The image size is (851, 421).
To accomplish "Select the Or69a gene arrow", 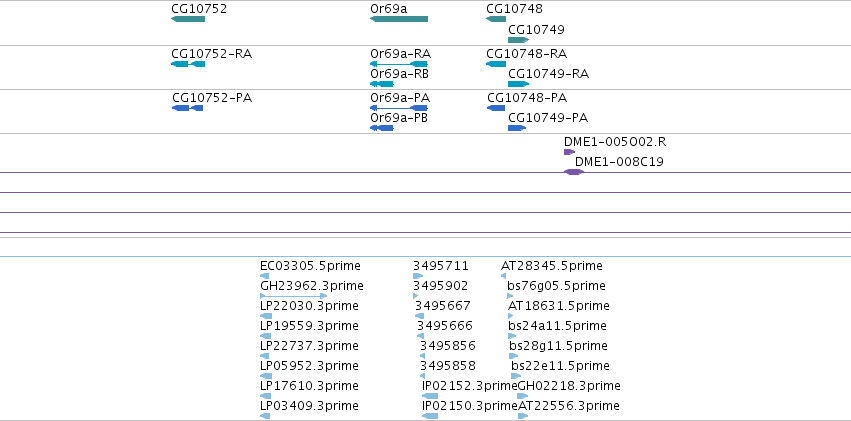I will coord(399,19).
